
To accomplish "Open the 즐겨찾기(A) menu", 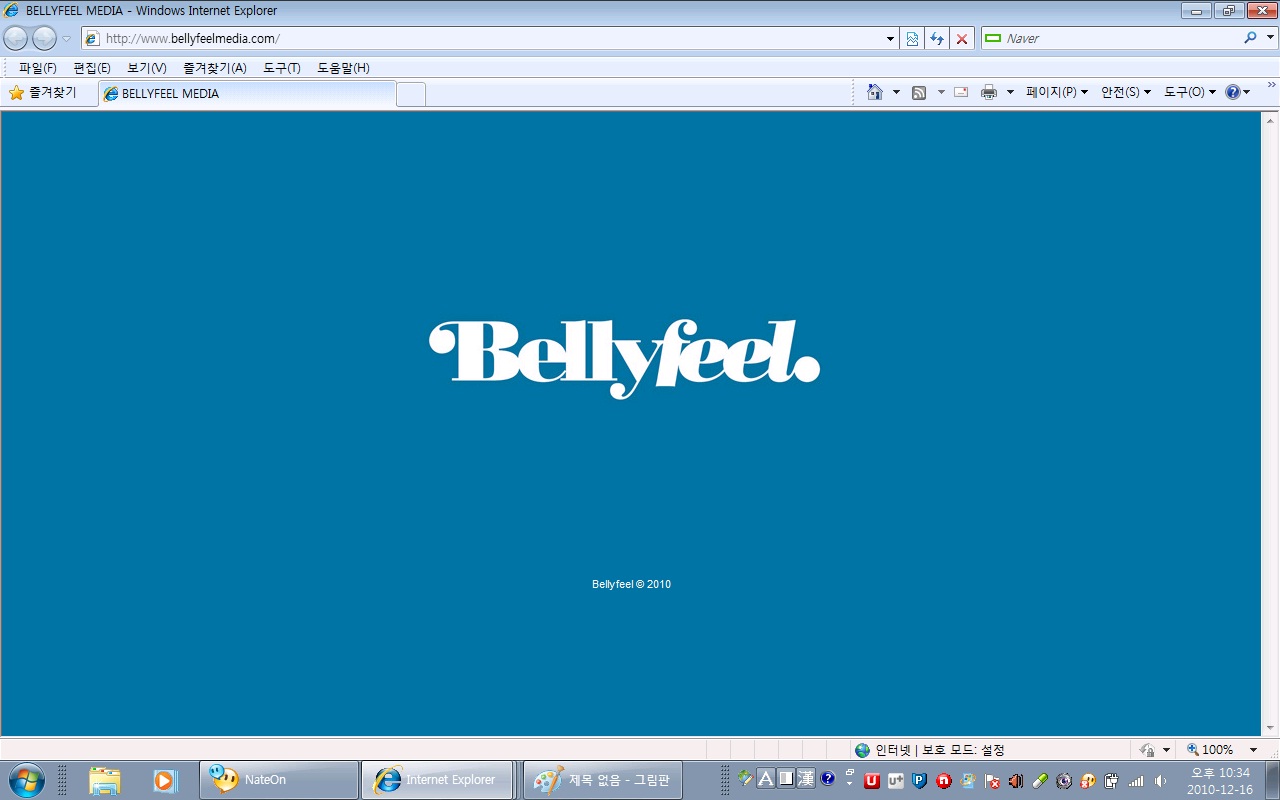I will click(x=214, y=68).
